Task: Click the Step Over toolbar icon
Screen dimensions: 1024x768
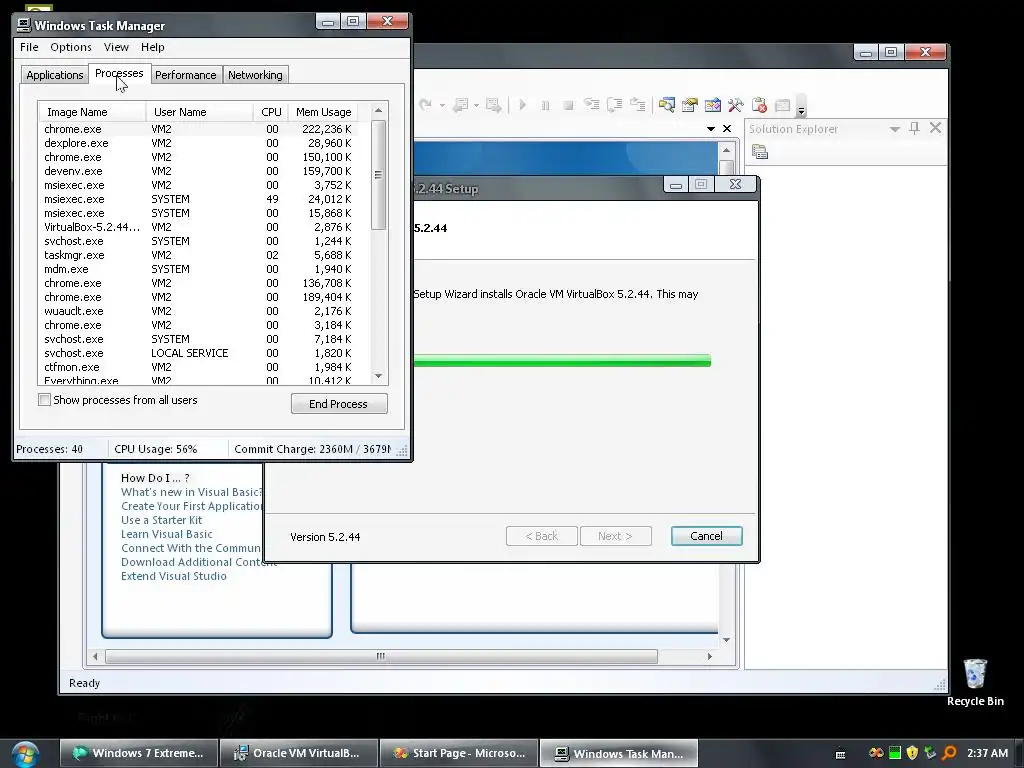Action: coord(615,104)
